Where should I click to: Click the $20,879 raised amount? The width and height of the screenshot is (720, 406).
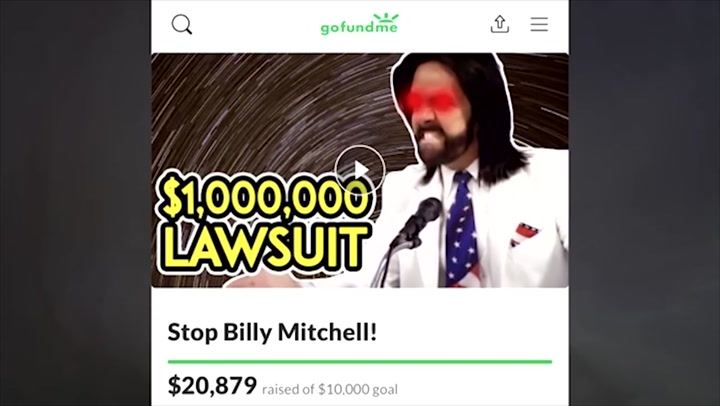pyautogui.click(x=212, y=386)
